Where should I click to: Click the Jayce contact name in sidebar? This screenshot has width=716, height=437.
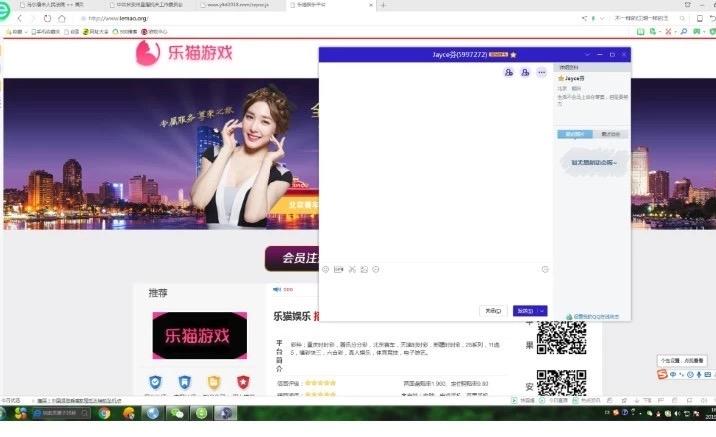click(x=574, y=79)
